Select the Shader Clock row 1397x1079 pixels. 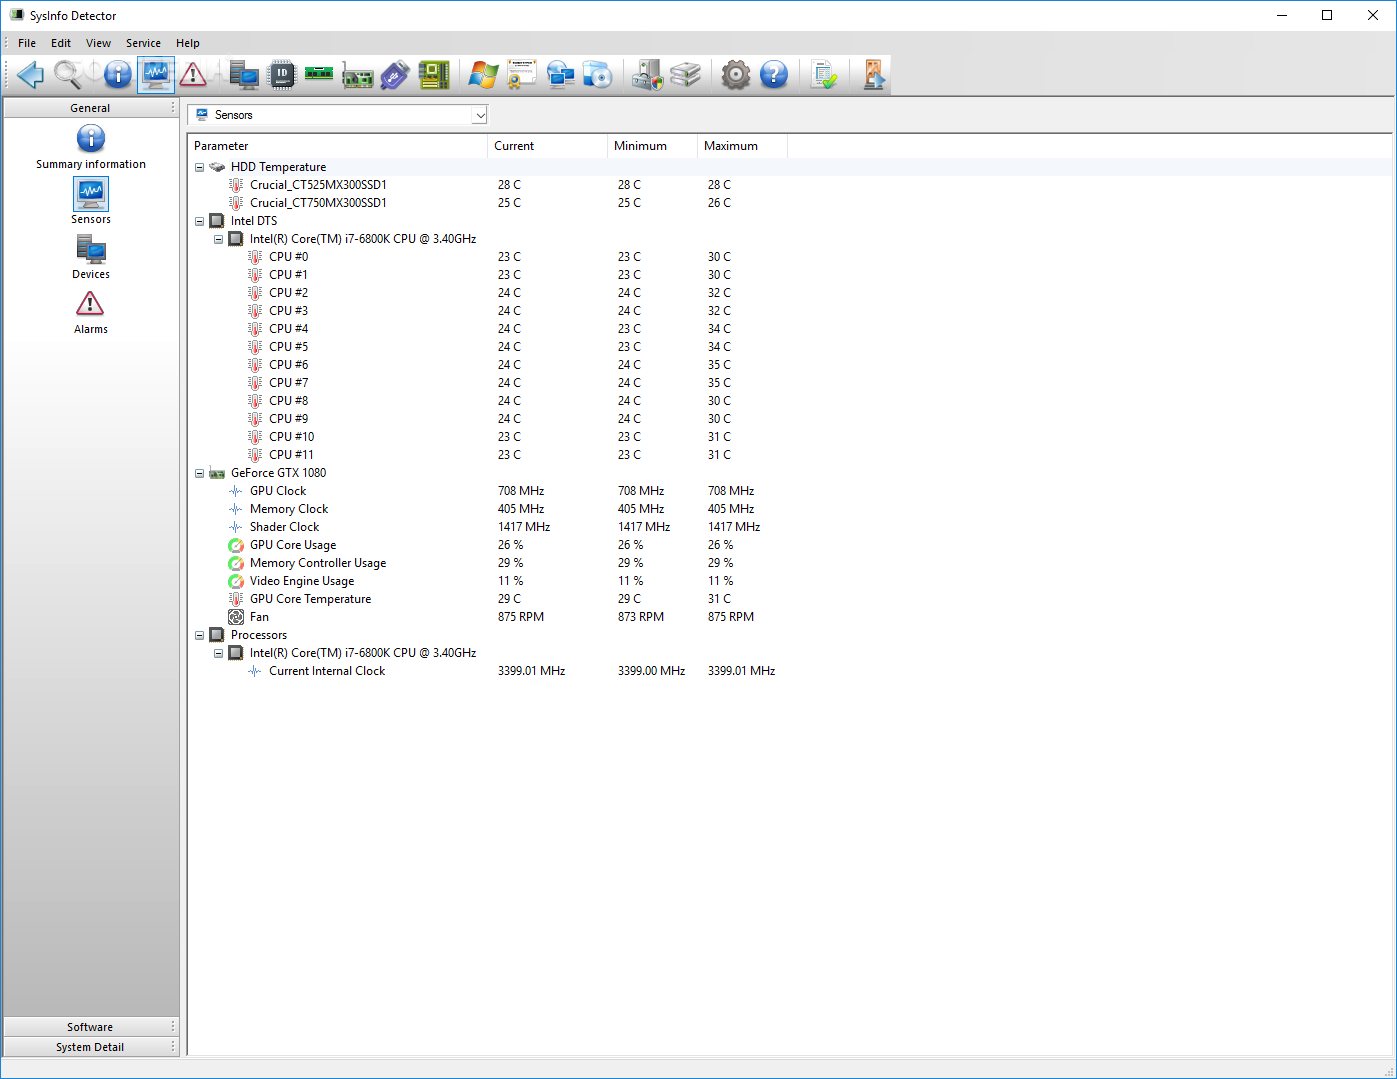tap(790, 527)
